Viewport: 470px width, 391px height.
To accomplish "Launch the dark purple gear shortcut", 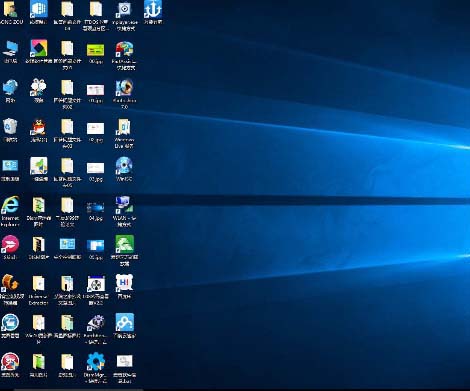I will click(96, 322).
